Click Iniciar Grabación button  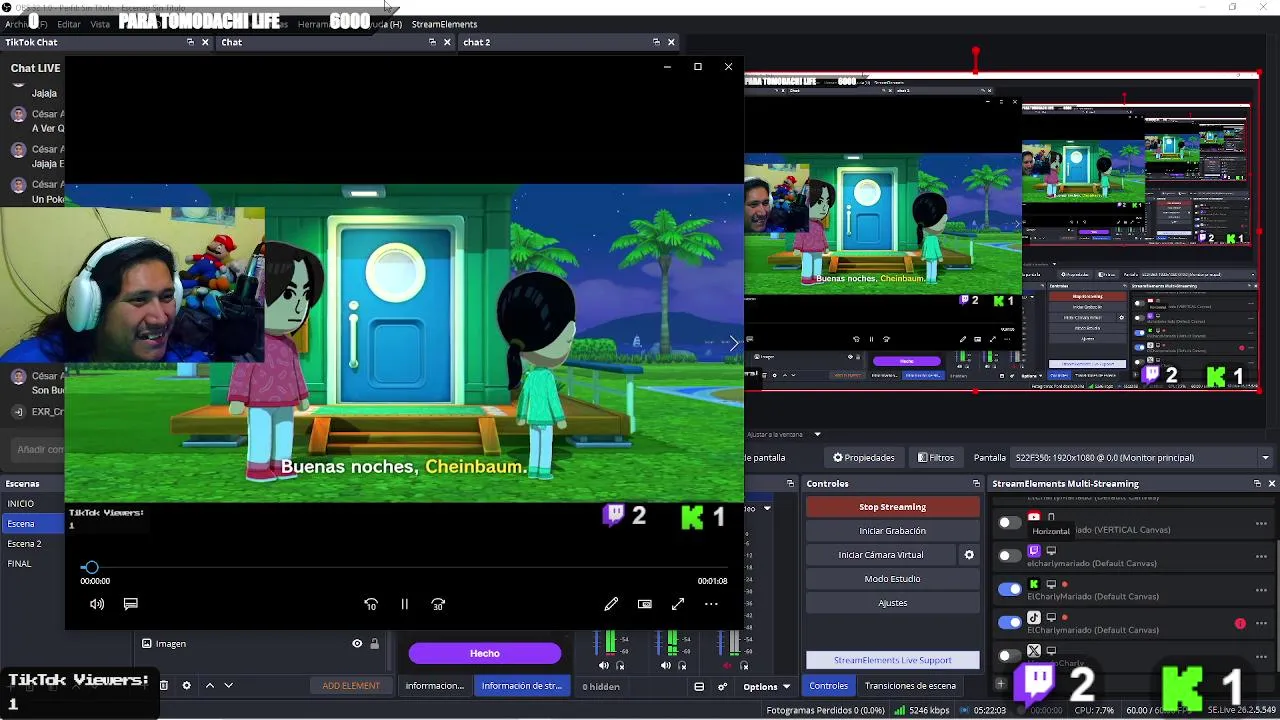coord(892,531)
